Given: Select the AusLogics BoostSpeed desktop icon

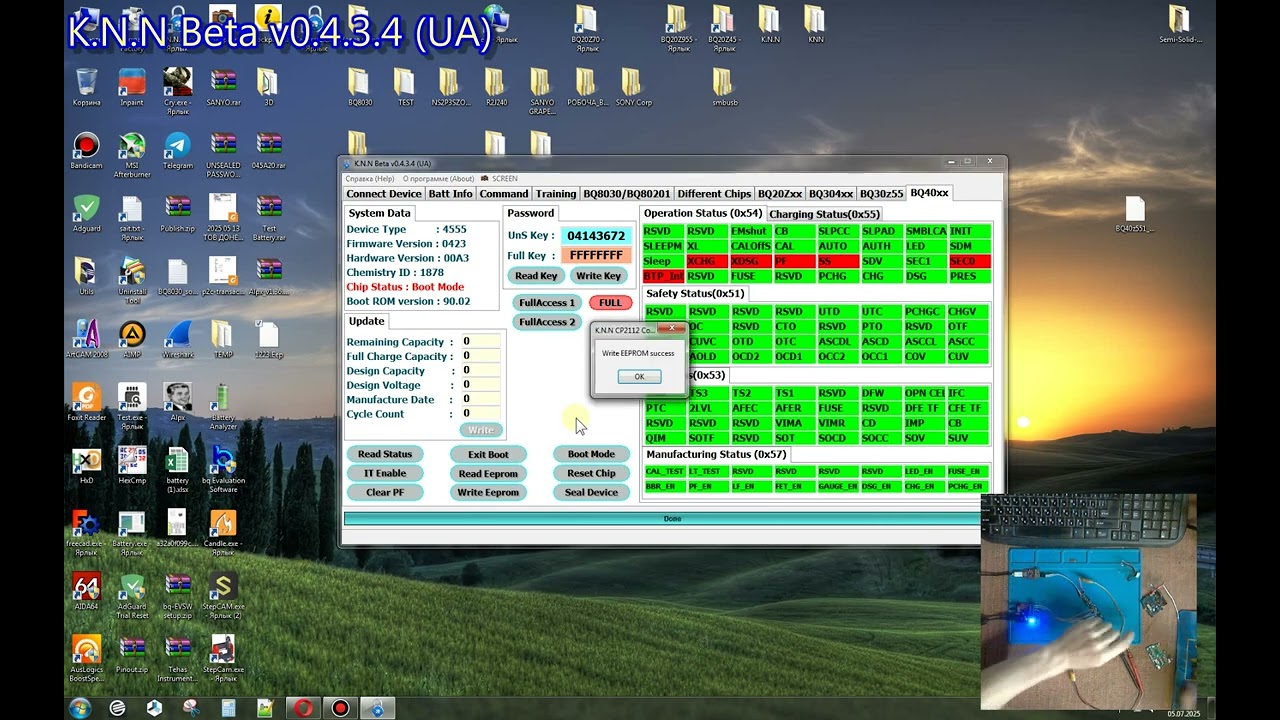Looking at the screenshot, I should pyautogui.click(x=86, y=659).
